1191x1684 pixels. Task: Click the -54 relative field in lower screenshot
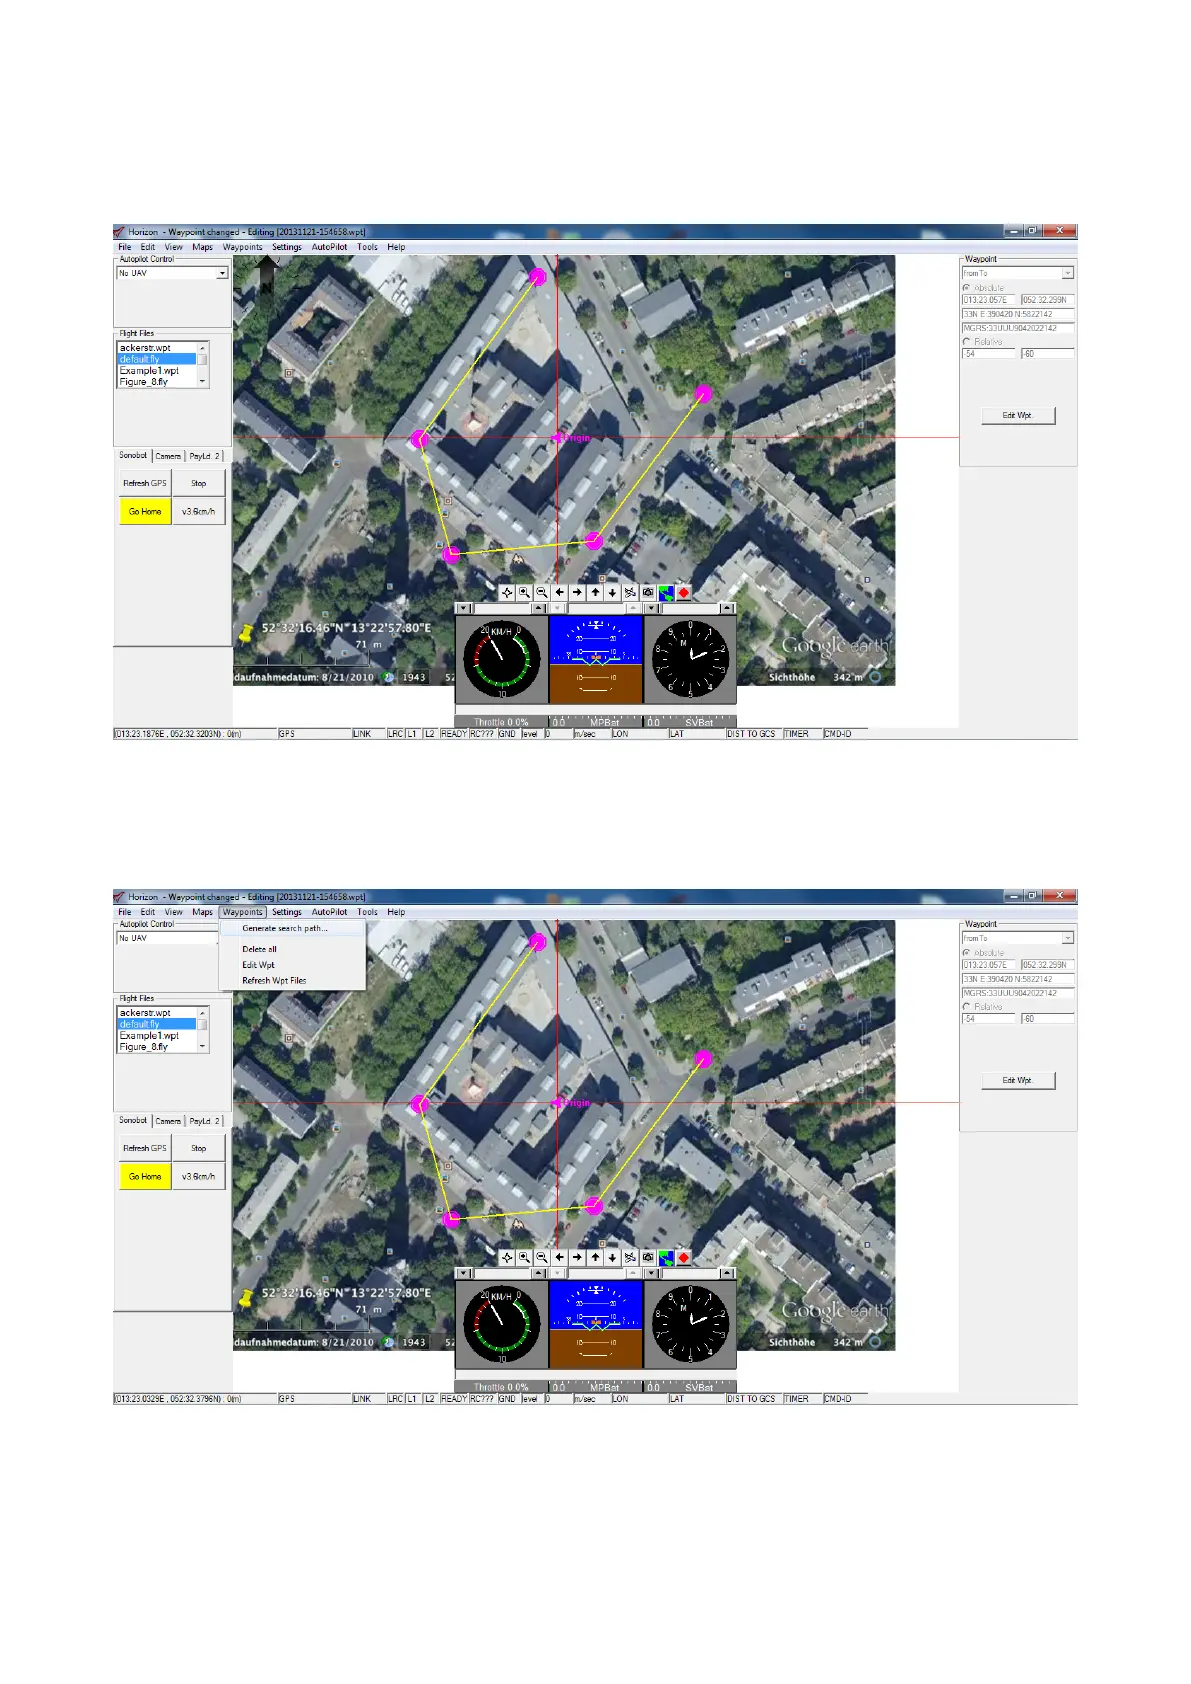pos(989,1019)
